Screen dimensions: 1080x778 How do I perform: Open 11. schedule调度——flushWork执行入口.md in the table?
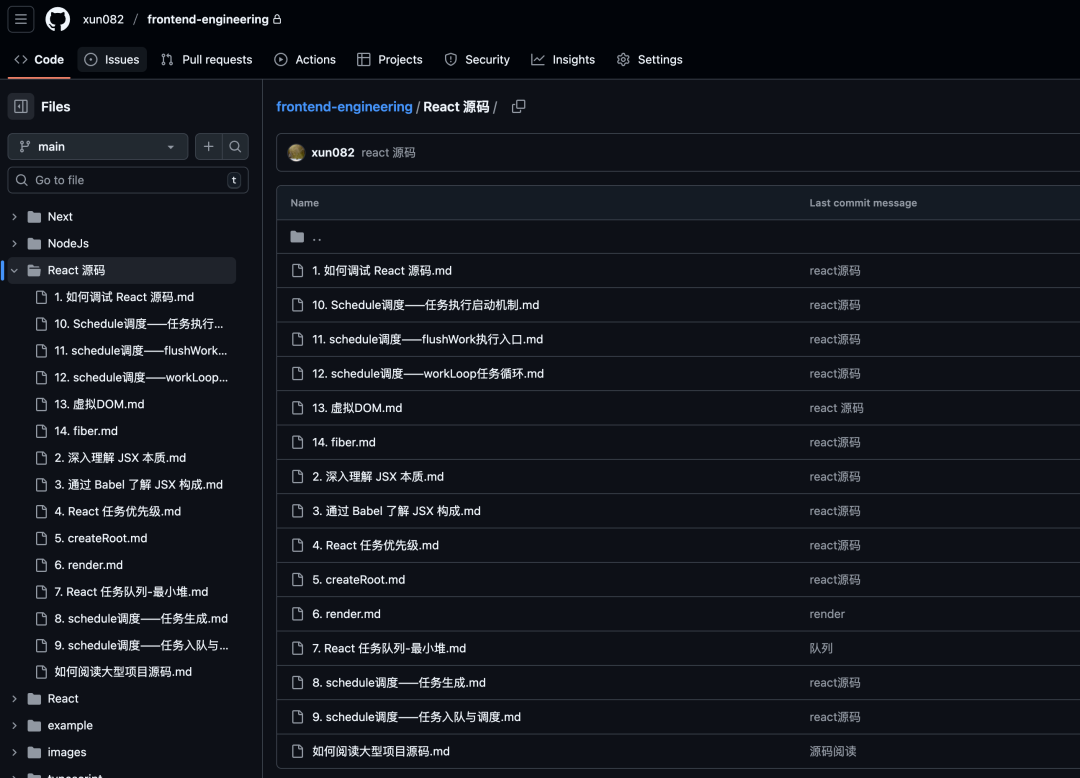click(x=428, y=339)
